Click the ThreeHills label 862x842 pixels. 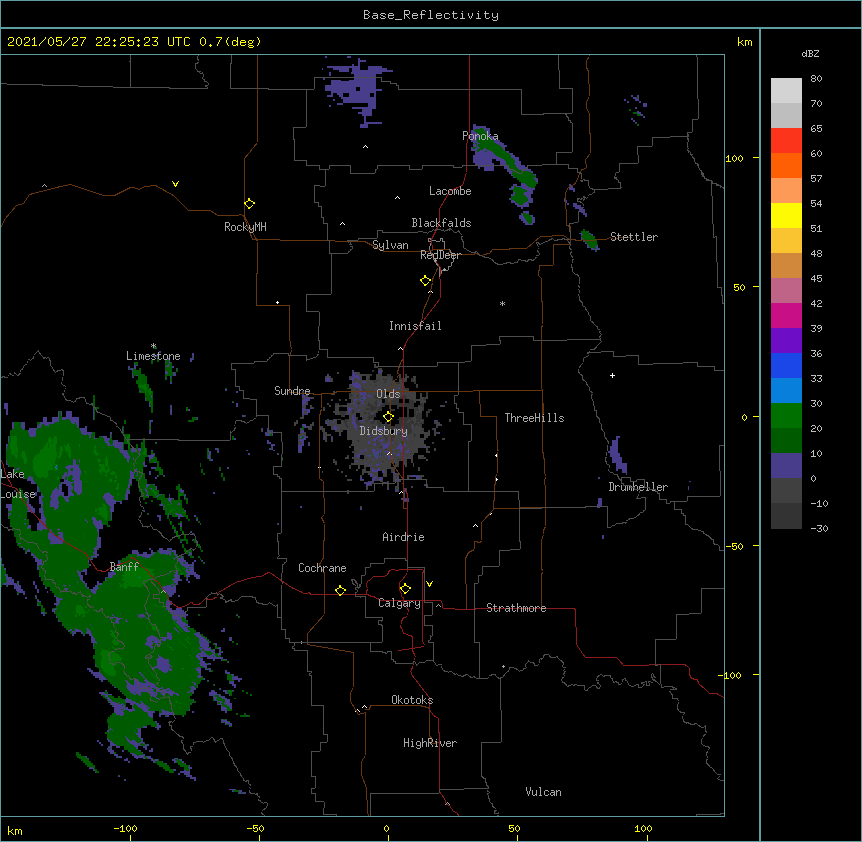coord(534,418)
